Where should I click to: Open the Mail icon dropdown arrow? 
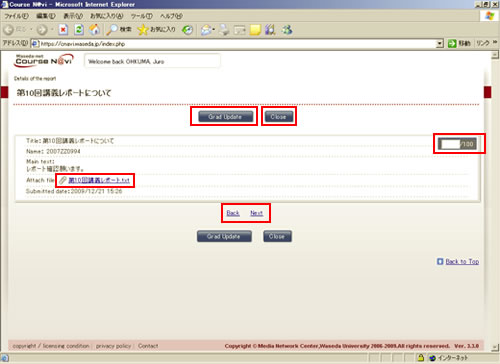214,30
